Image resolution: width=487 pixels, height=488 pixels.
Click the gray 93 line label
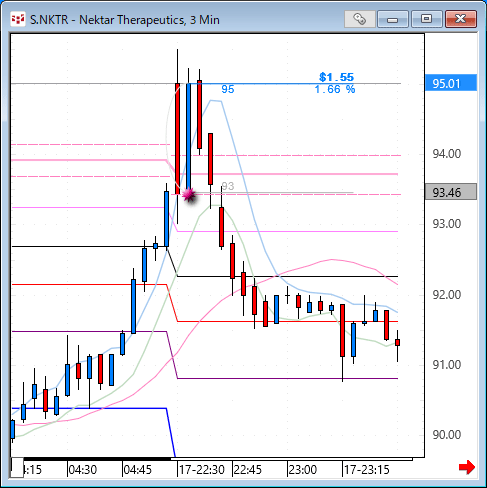(228, 186)
